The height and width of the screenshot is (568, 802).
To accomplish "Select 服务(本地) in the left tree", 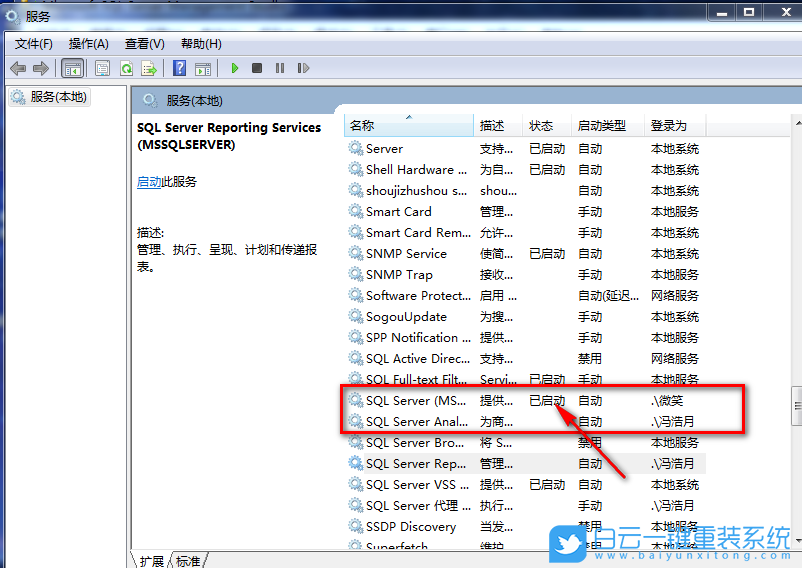I will [x=49, y=97].
